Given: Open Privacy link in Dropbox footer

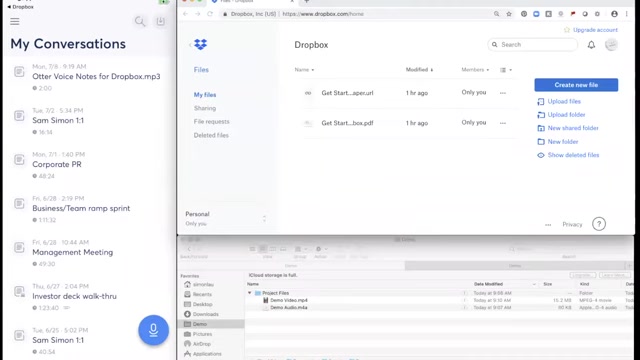Looking at the screenshot, I should click(572, 224).
